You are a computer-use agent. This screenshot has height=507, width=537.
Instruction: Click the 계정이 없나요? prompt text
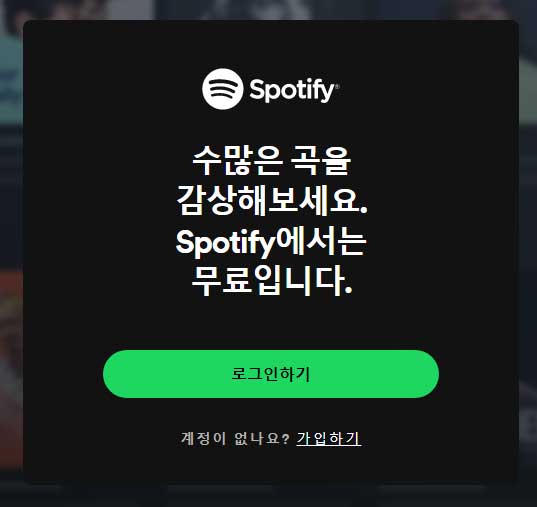coord(235,438)
